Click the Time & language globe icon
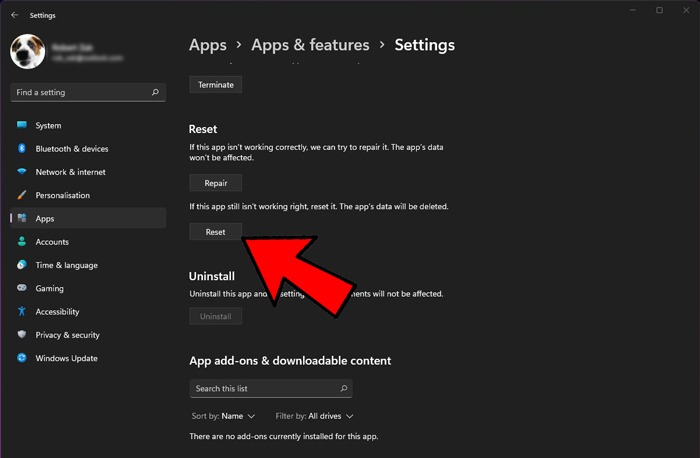700x458 pixels. point(22,265)
